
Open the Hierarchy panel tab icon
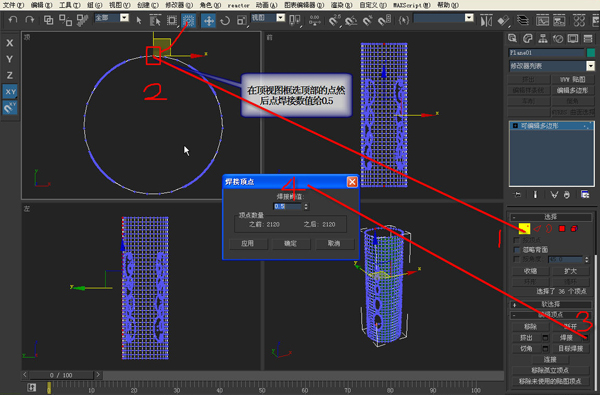pos(543,38)
